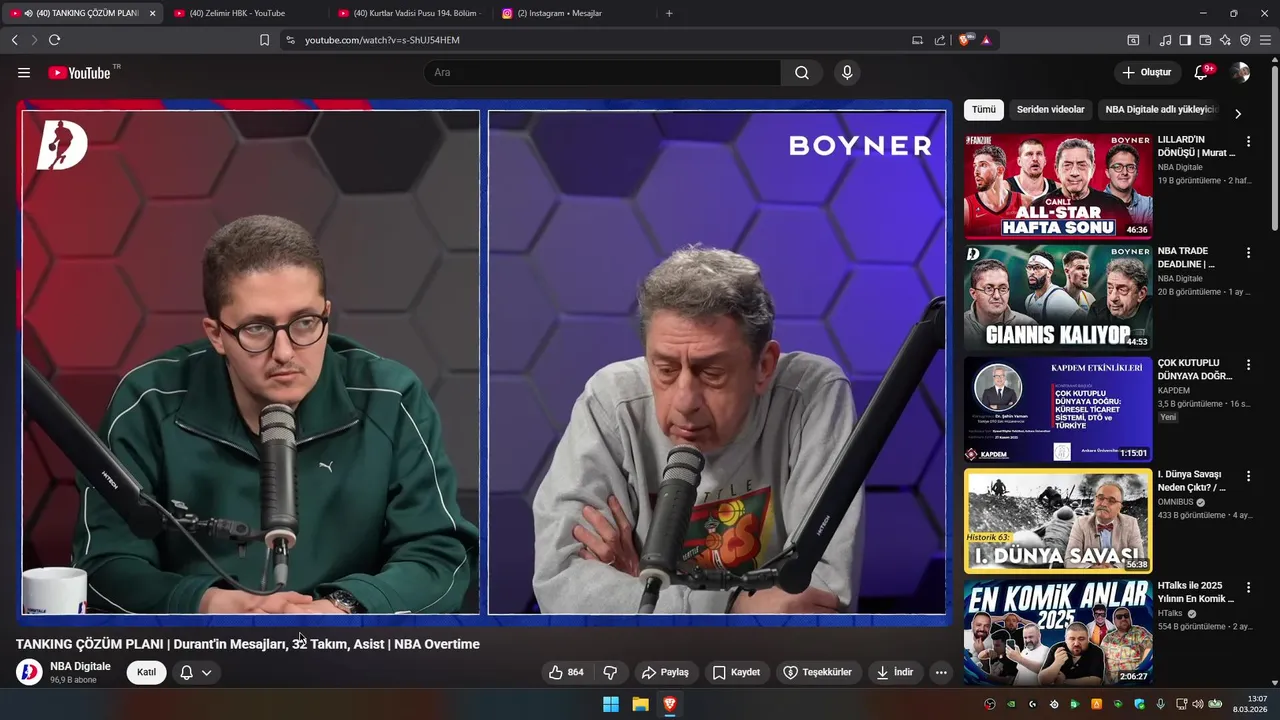Viewport: 1280px width, 720px height.
Task: Go back to the previous page
Action: pyautogui.click(x=14, y=40)
